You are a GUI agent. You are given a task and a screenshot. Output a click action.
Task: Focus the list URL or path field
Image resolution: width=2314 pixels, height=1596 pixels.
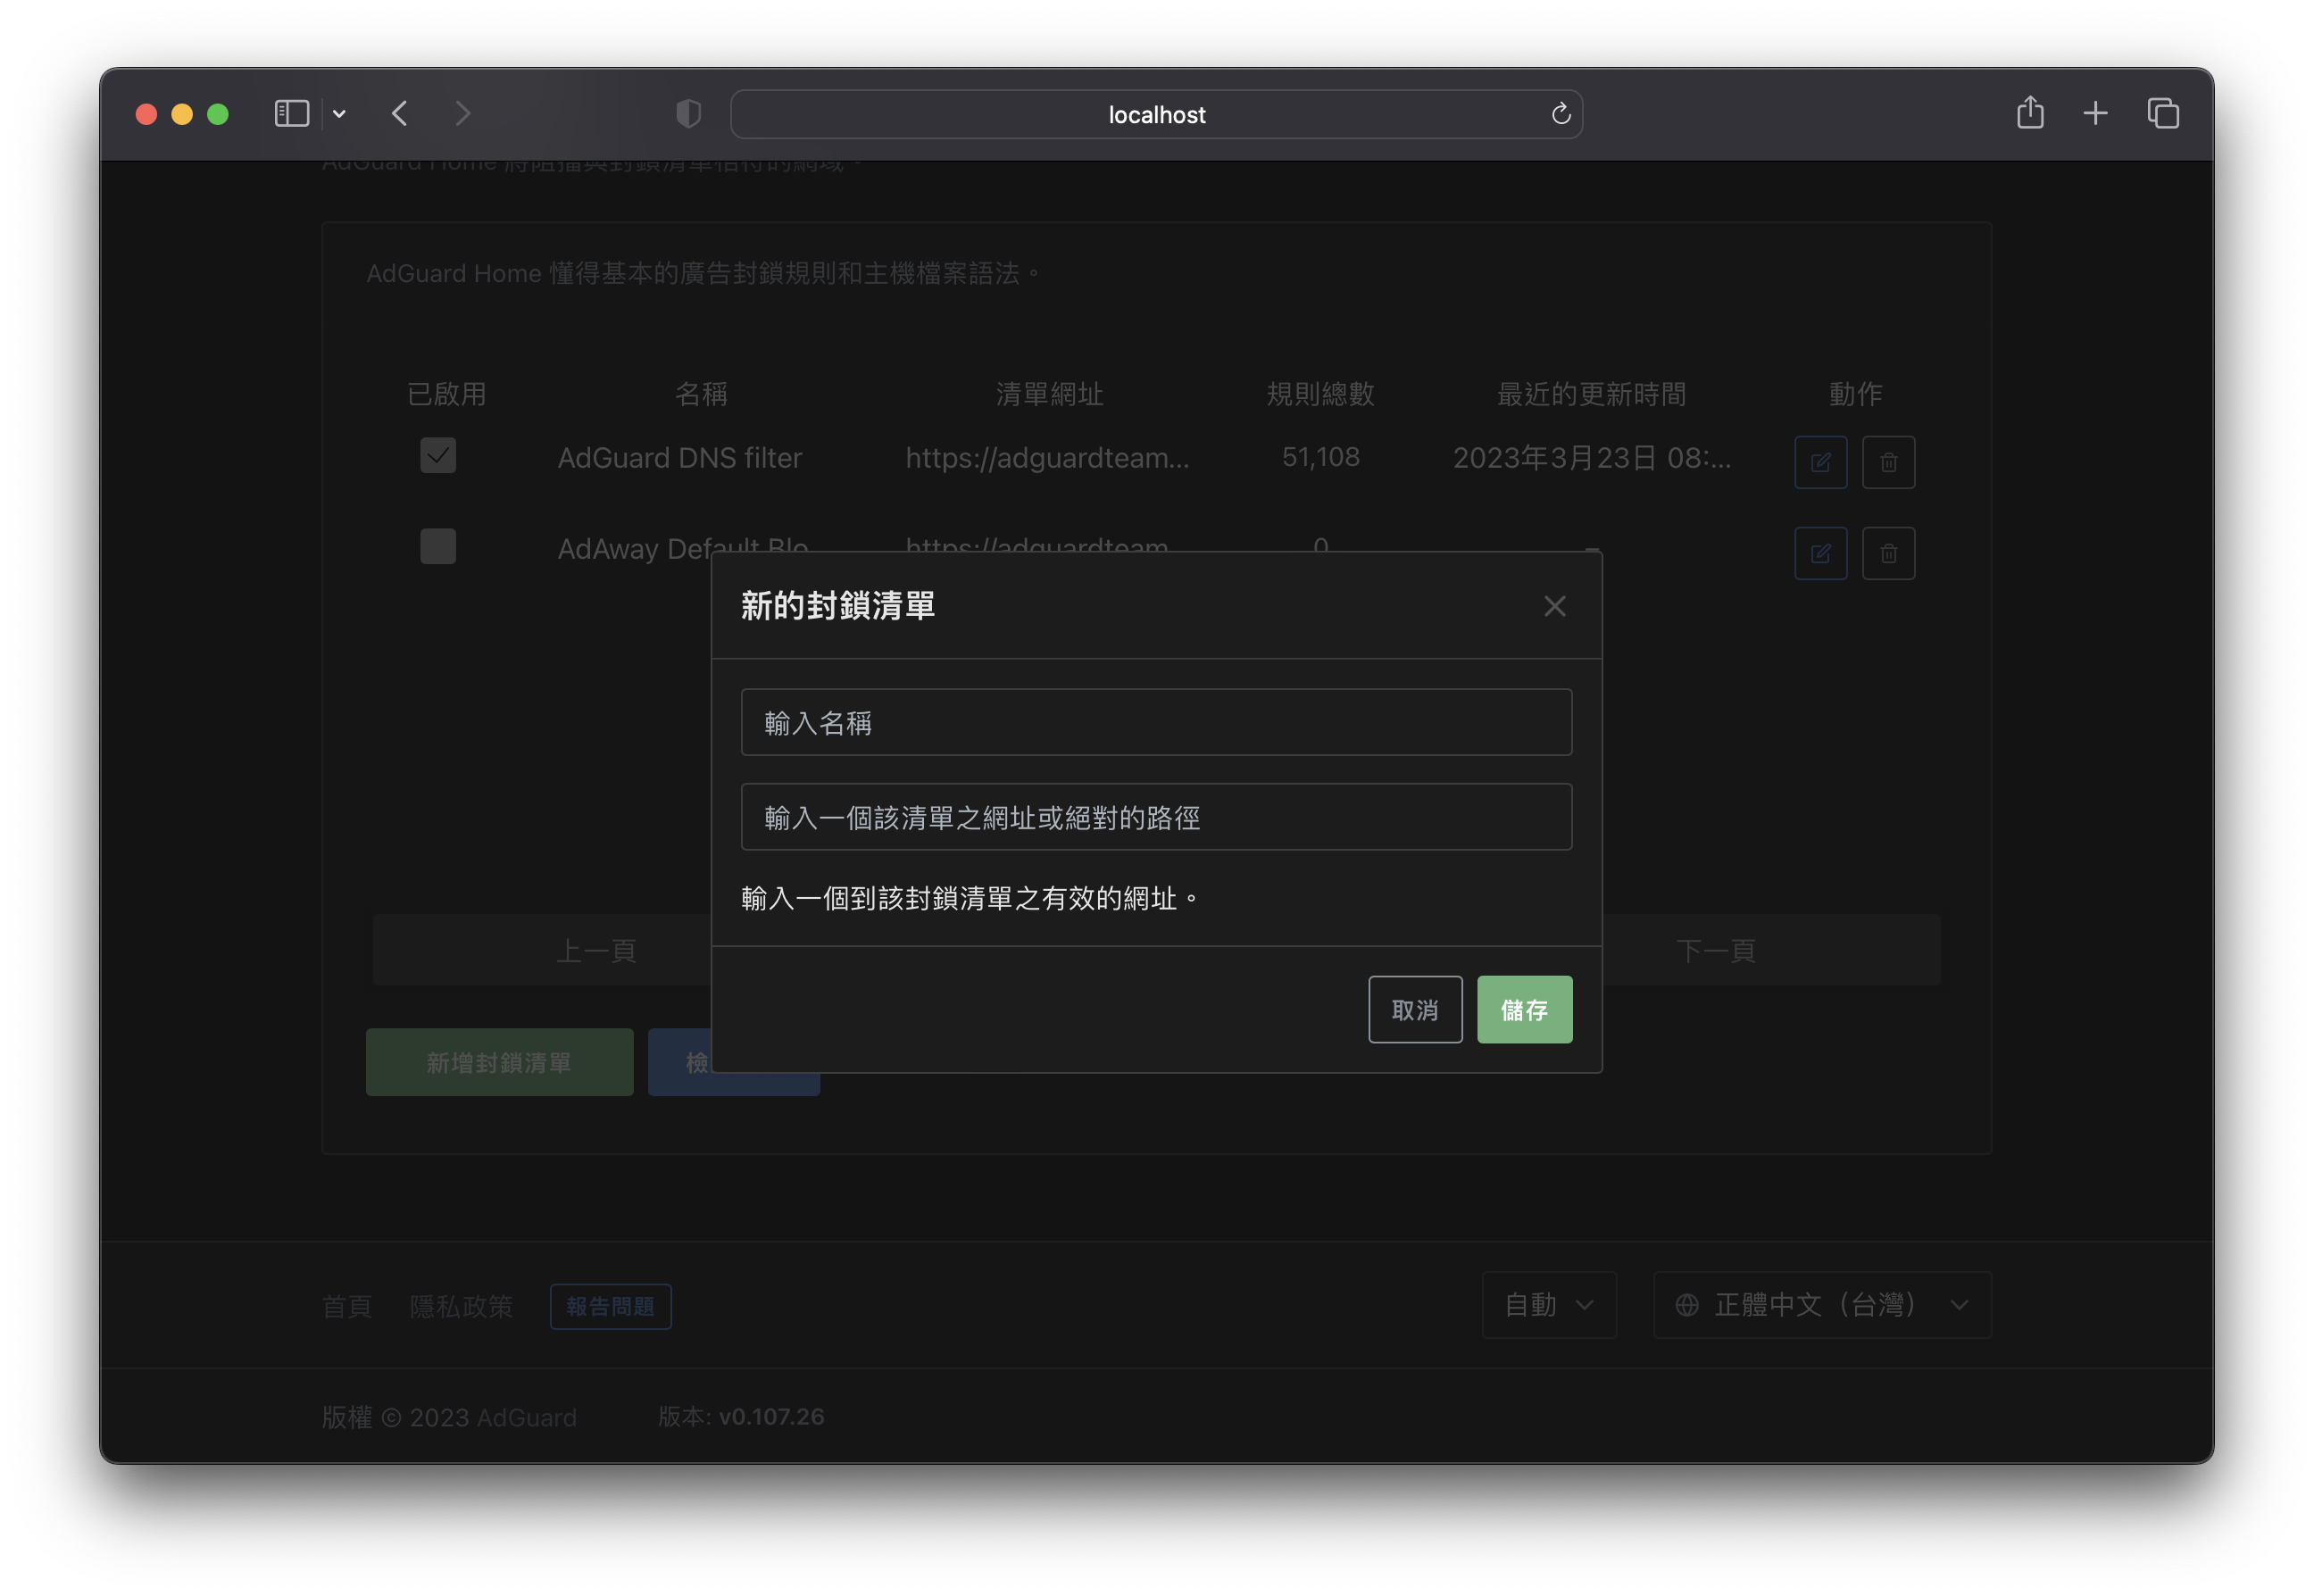click(1156, 817)
